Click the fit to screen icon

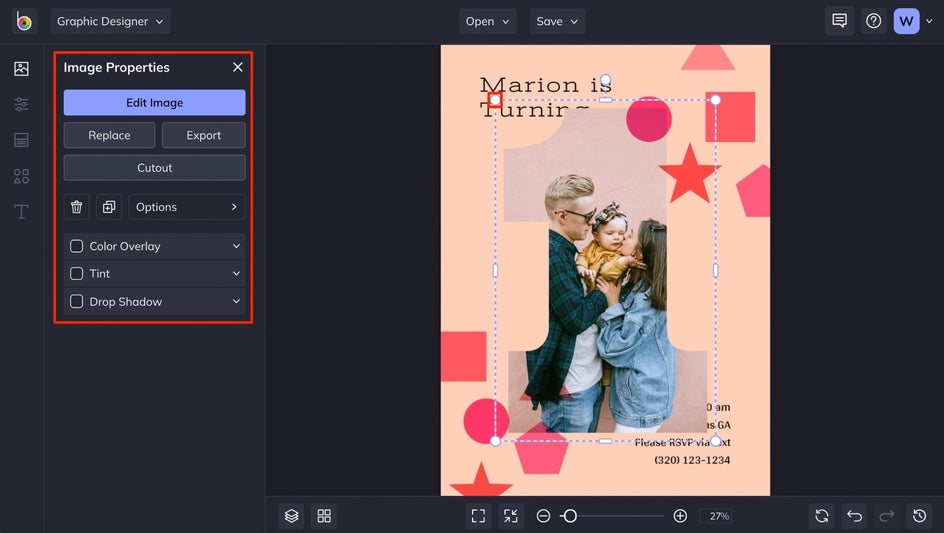(x=478, y=516)
